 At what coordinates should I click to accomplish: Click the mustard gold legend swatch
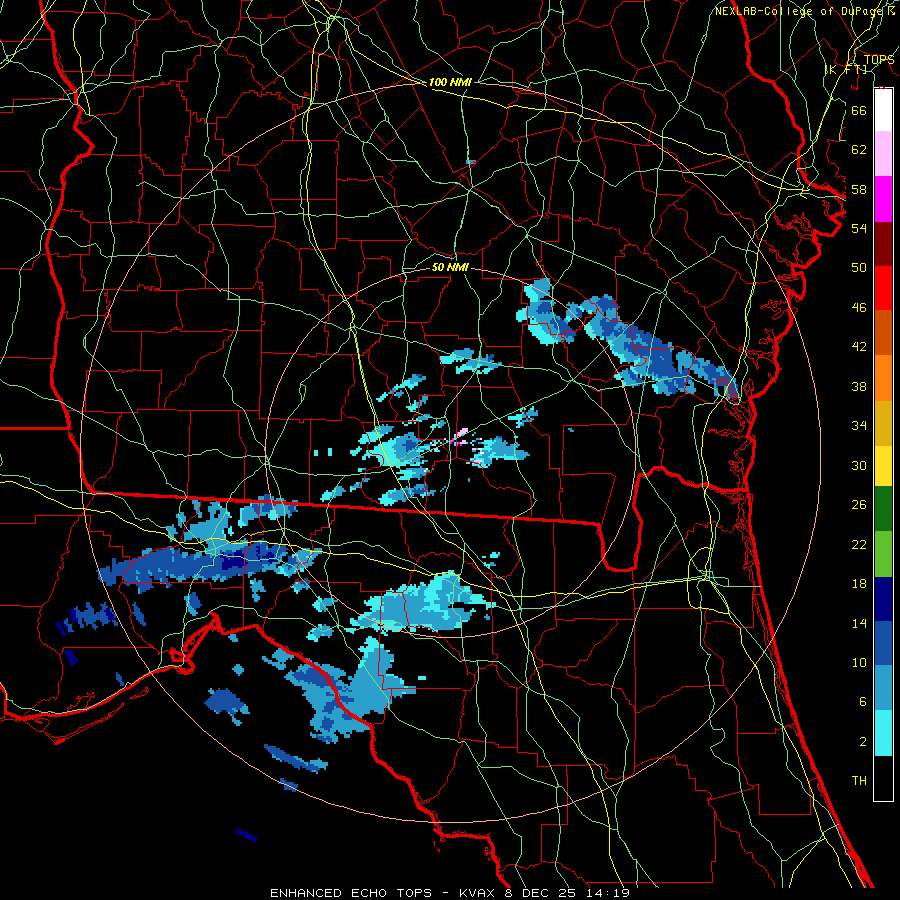[x=883, y=423]
